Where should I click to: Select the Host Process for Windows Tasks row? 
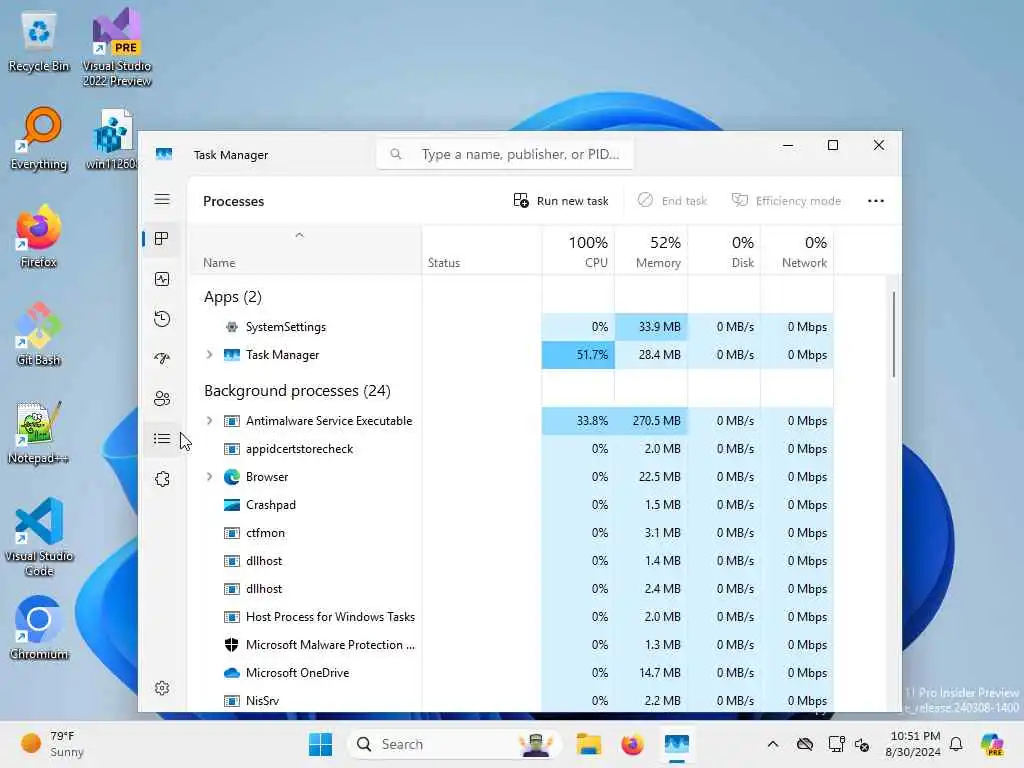[511, 616]
